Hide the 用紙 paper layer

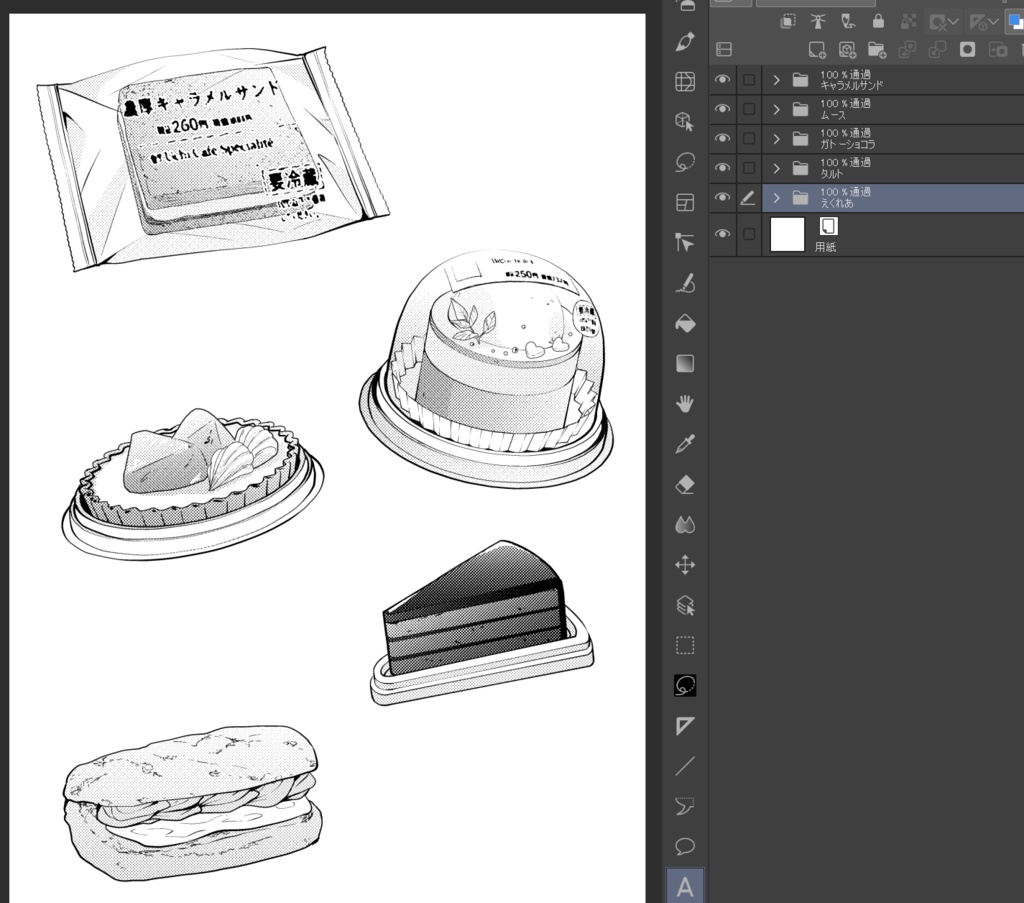point(722,234)
